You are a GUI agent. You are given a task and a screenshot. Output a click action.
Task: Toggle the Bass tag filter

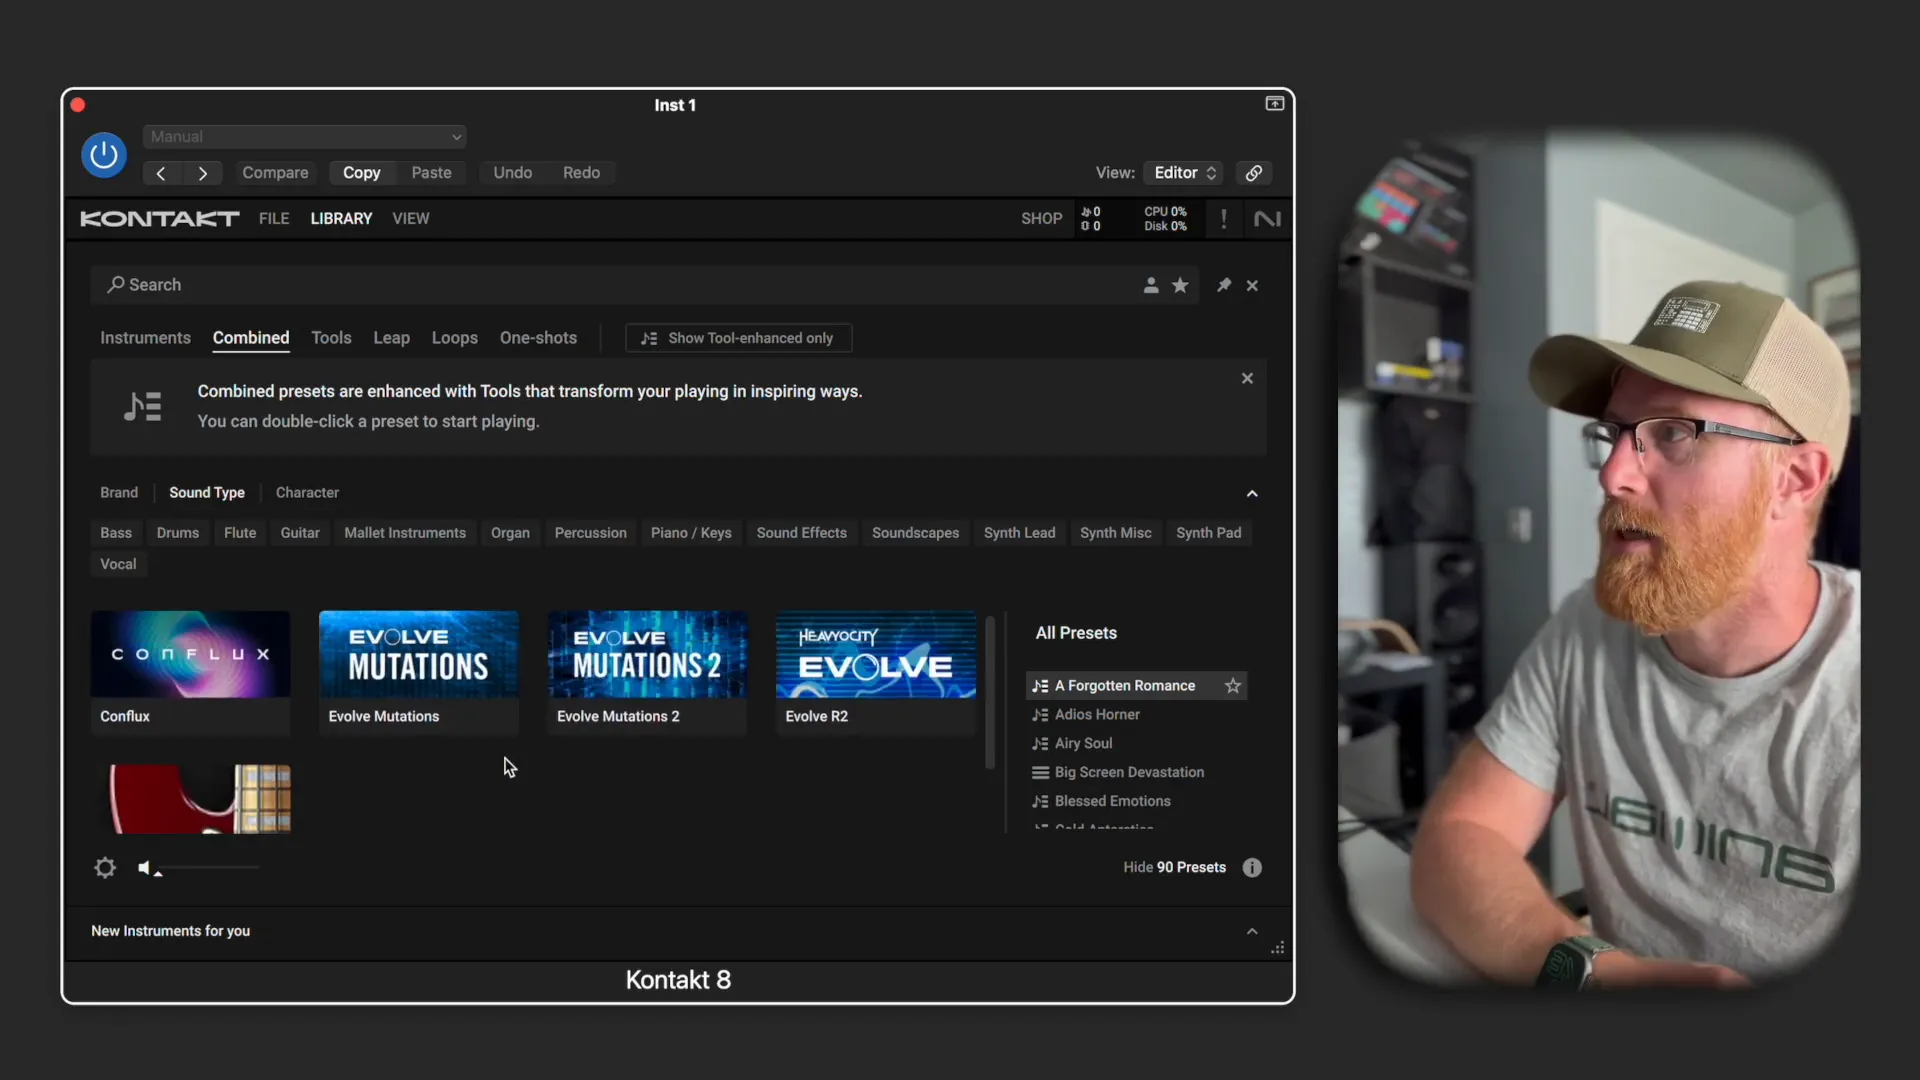[x=116, y=533]
